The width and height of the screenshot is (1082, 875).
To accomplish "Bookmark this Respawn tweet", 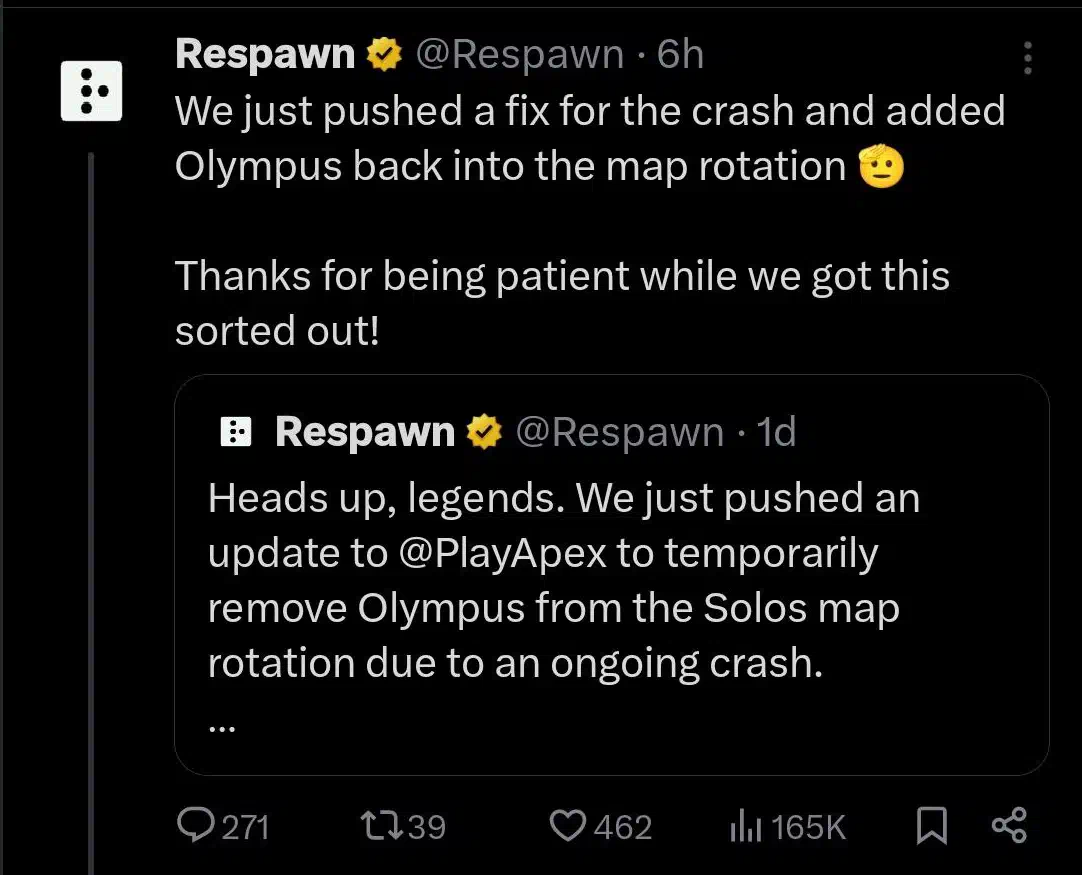I will [931, 826].
